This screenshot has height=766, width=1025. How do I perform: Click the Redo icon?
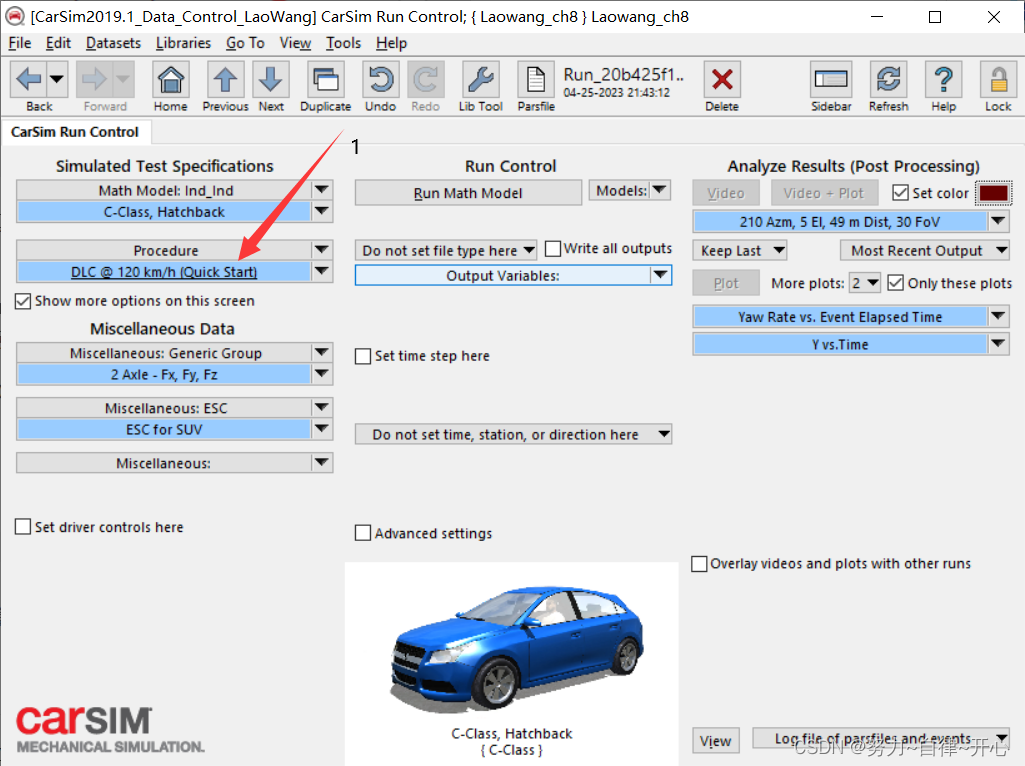[426, 80]
